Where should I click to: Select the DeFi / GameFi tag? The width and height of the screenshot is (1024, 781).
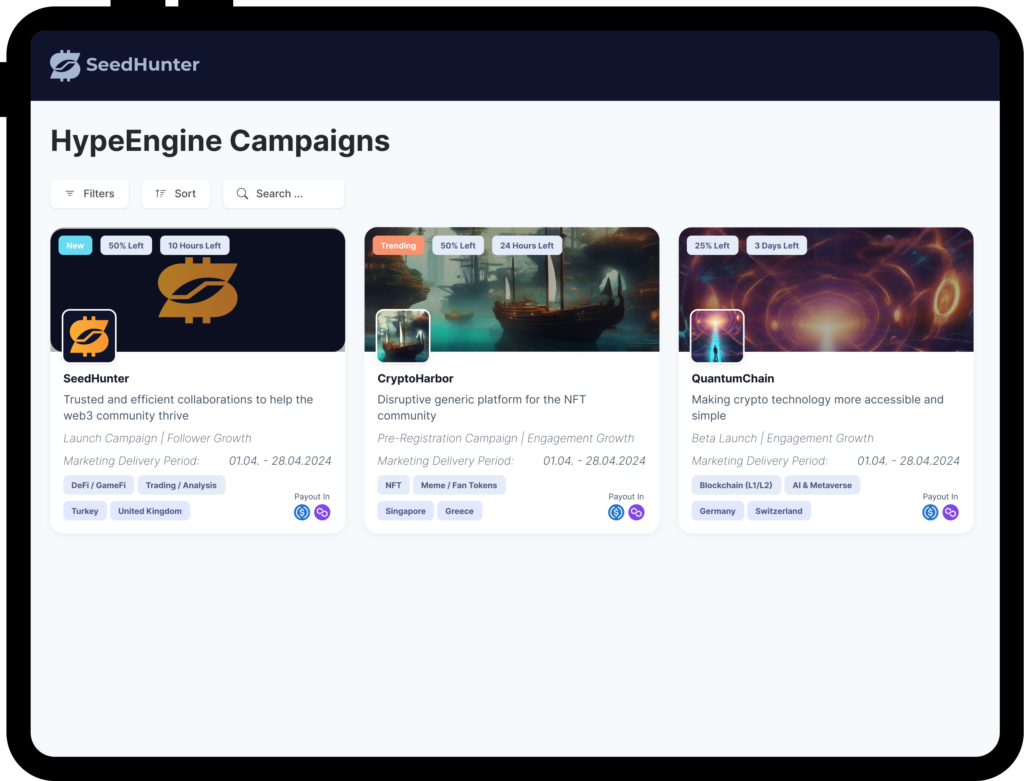click(99, 485)
